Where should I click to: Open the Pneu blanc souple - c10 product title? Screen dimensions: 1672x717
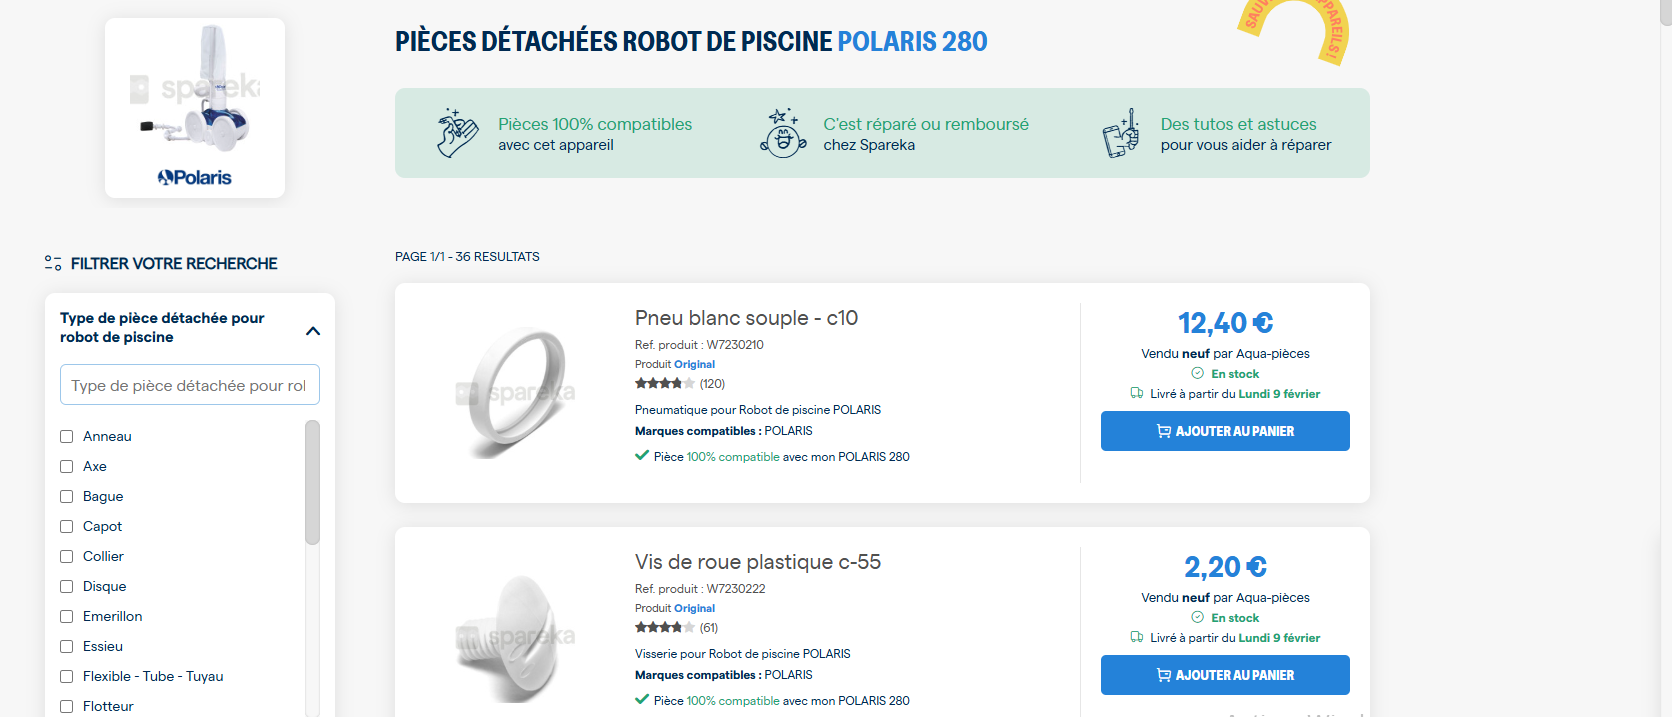click(x=746, y=318)
